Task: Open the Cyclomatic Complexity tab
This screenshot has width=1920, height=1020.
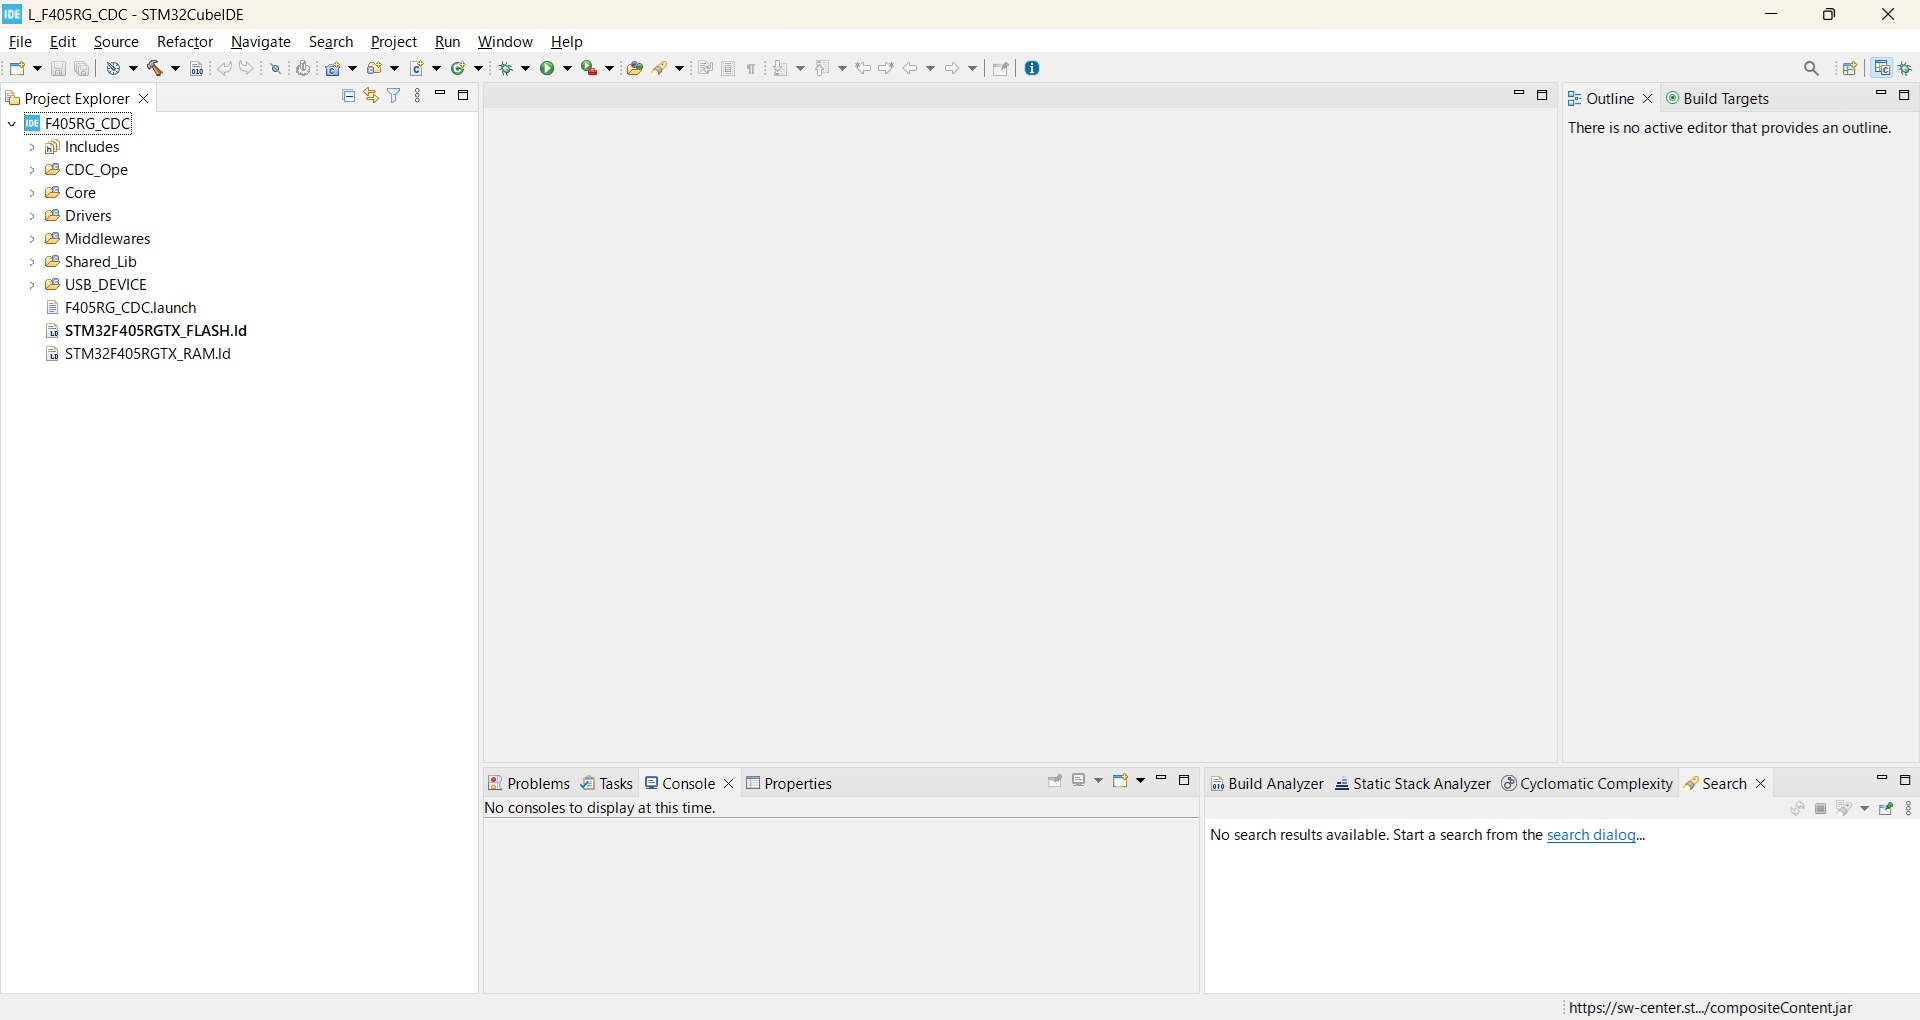Action: (1587, 784)
